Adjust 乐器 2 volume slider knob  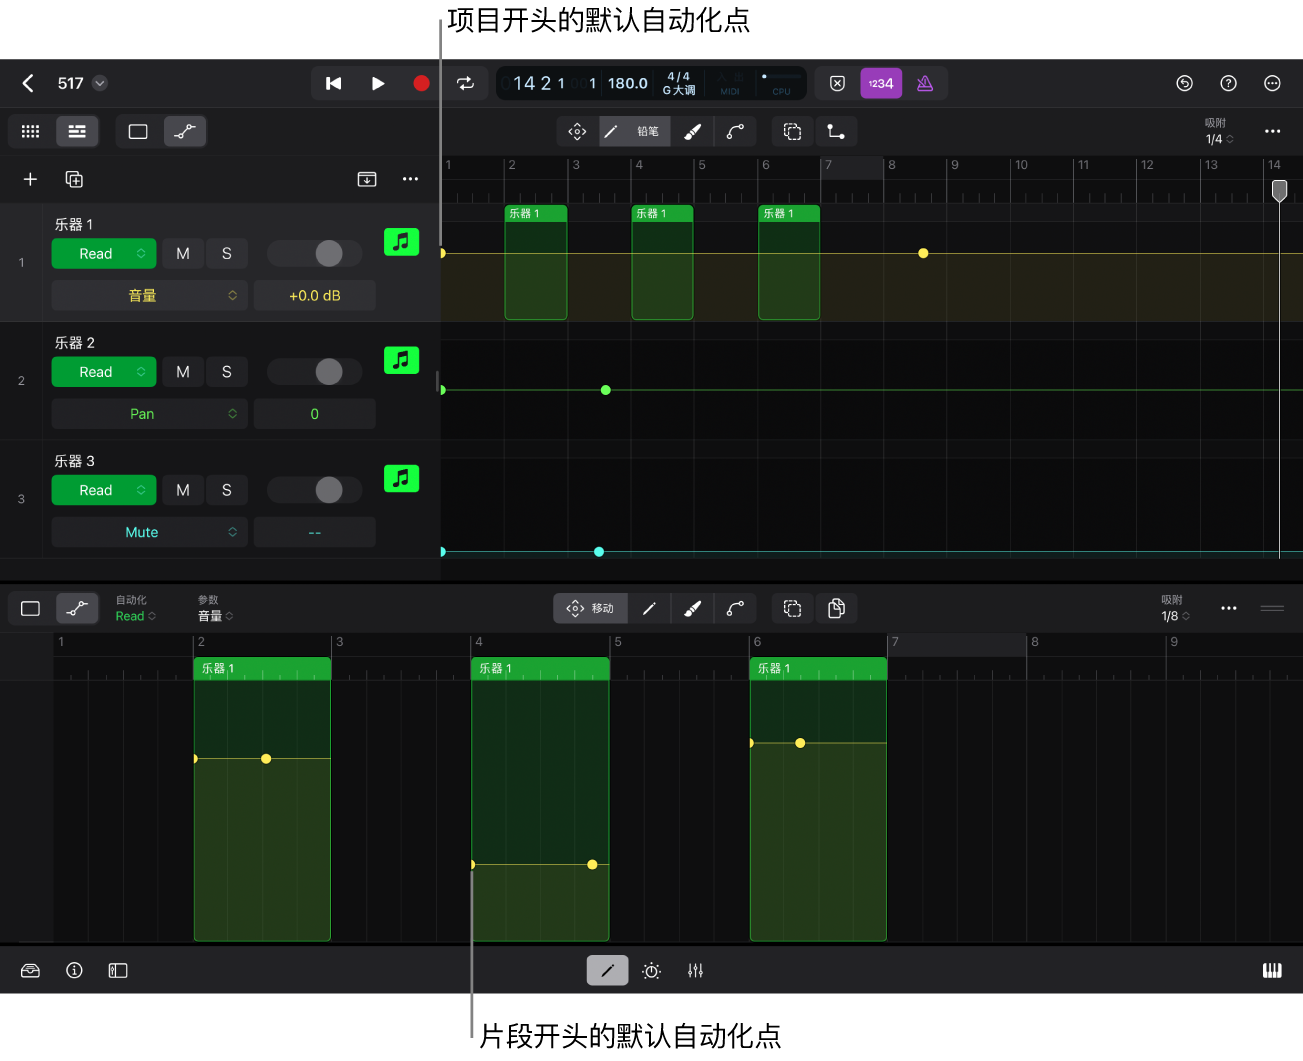pyautogui.click(x=329, y=372)
